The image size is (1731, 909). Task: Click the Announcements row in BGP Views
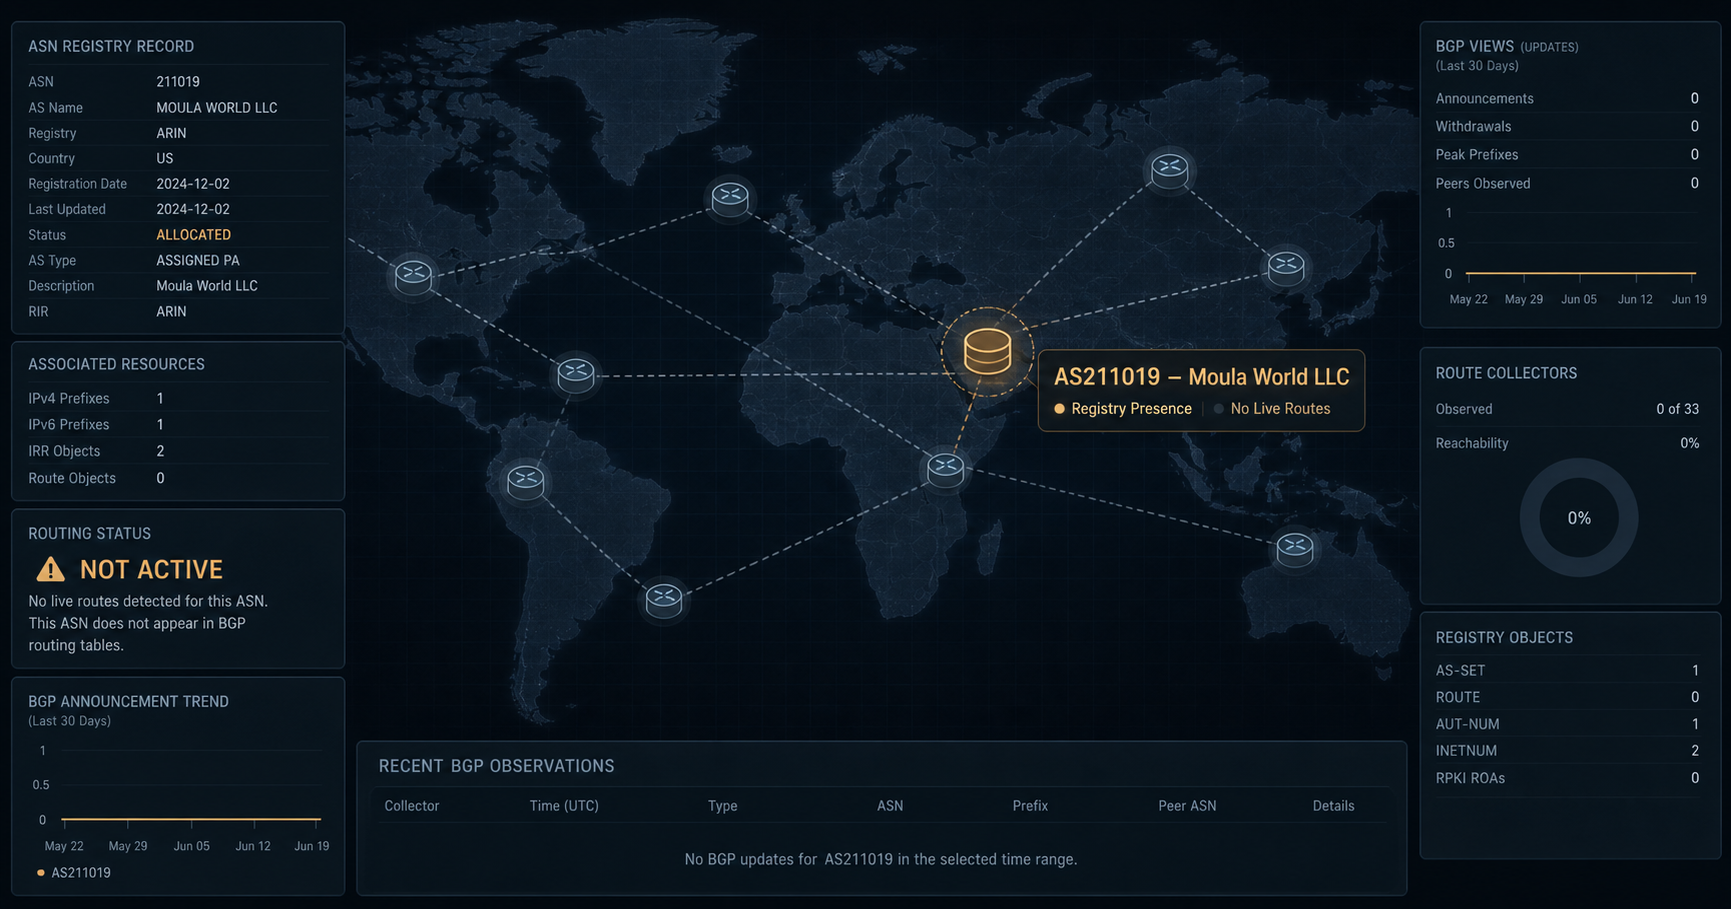click(1567, 99)
